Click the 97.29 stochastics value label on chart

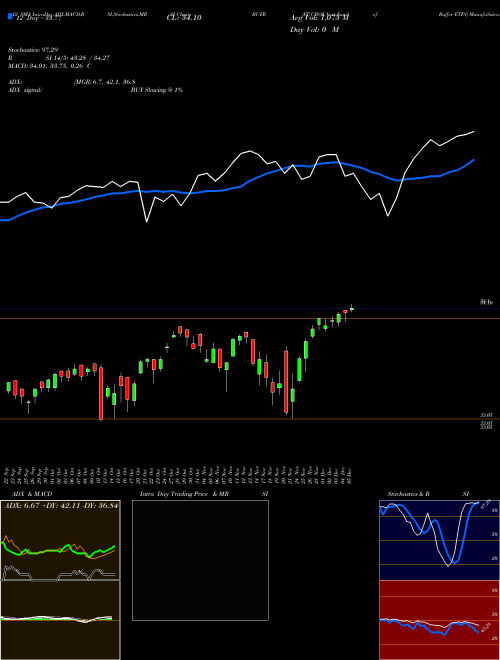[x=486, y=503]
